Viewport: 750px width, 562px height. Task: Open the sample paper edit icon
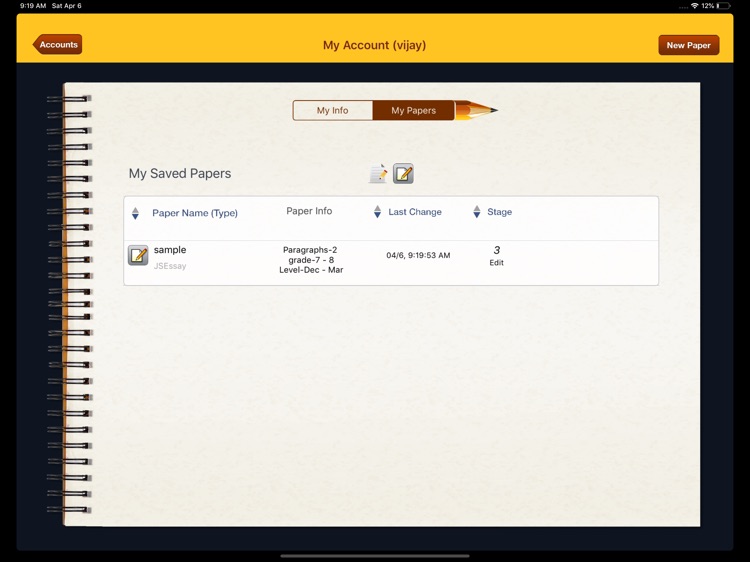tap(138, 255)
